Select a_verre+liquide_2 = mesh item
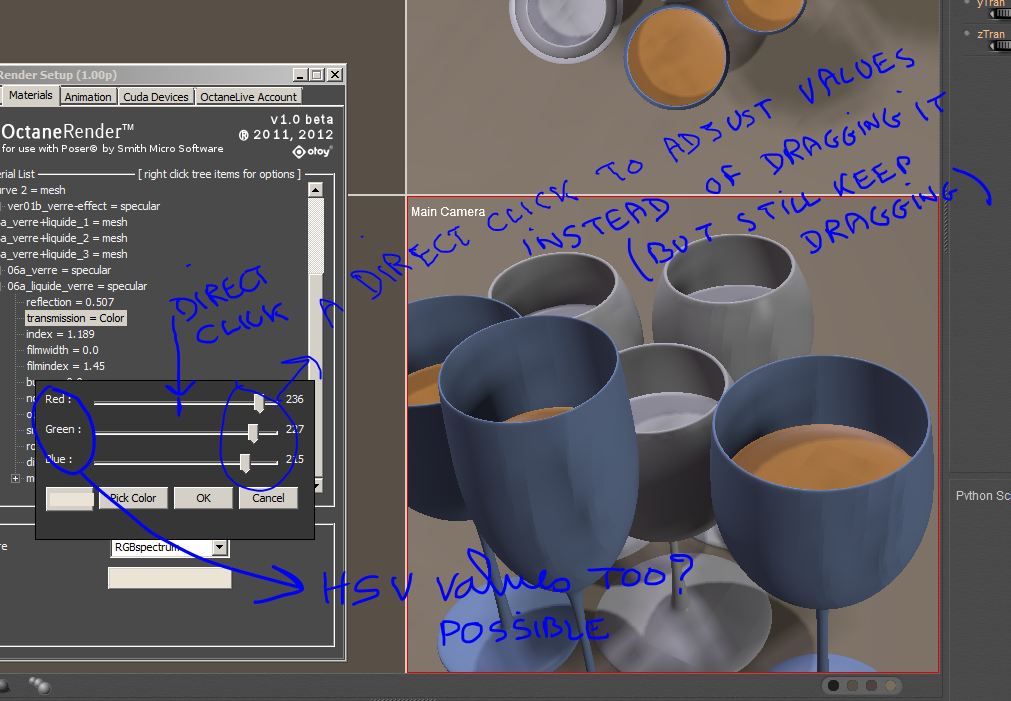This screenshot has height=701, width=1011. click(64, 239)
